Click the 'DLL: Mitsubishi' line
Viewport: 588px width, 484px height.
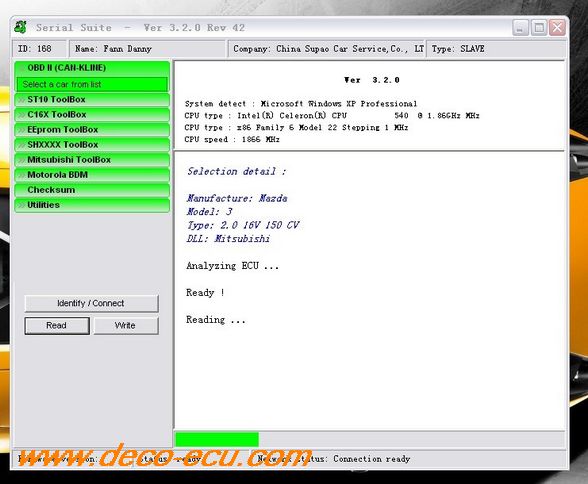coord(228,239)
